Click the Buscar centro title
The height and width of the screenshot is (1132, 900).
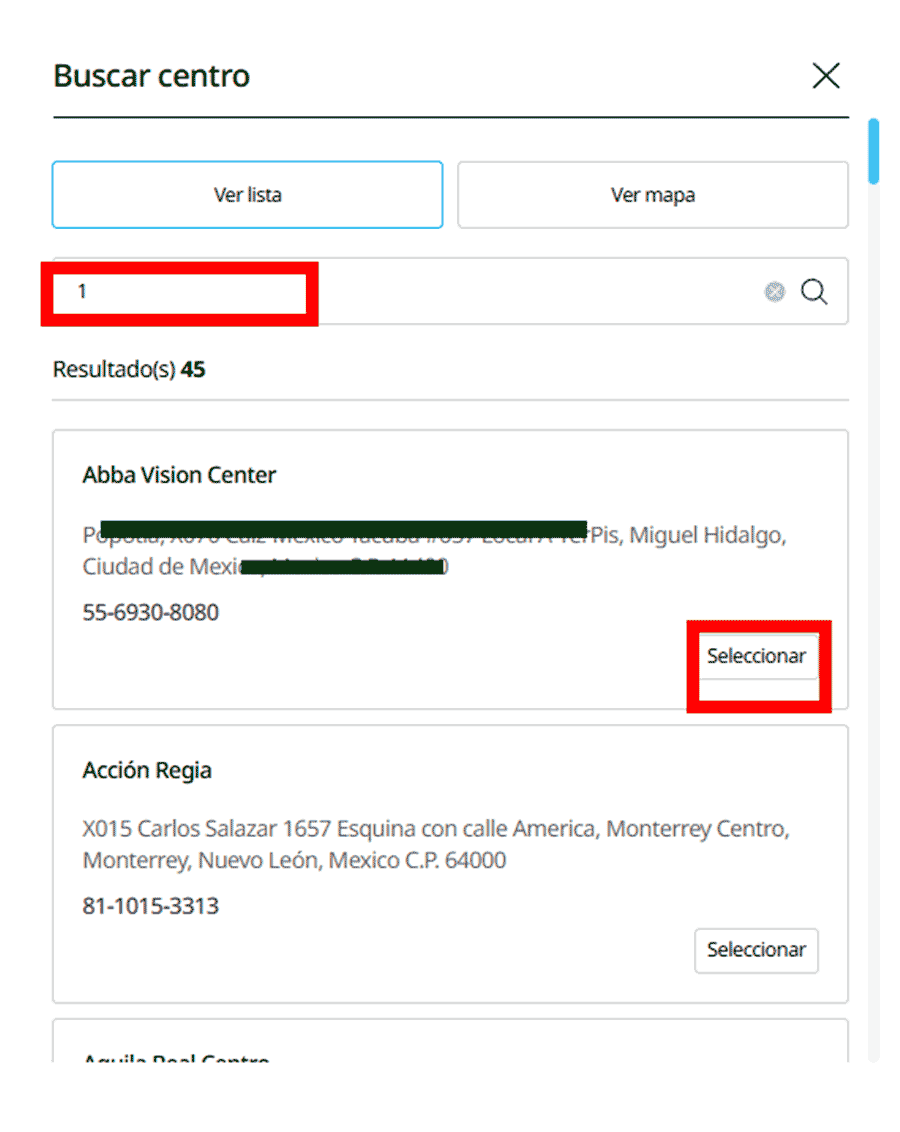tap(151, 75)
